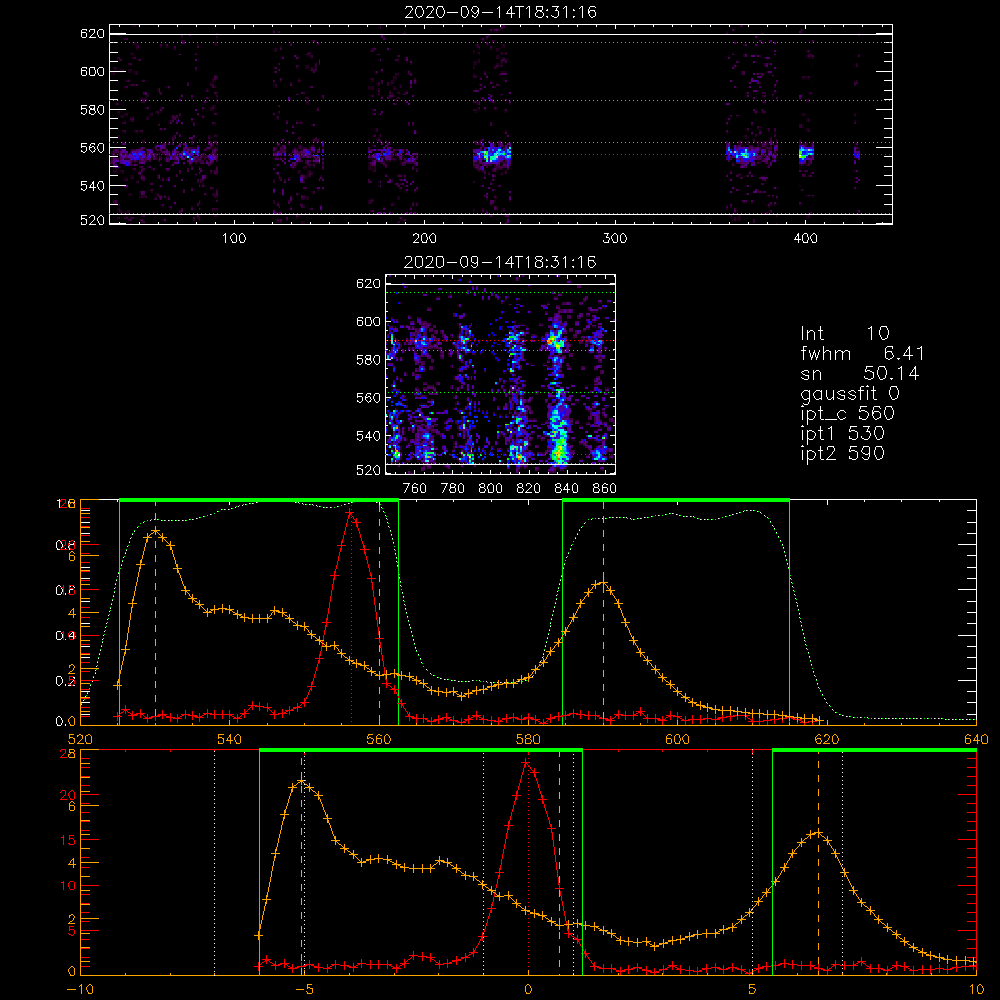Image resolution: width=1000 pixels, height=1000 pixels.
Task: Click the orange peak near 6.5 in bottom plot
Action: coord(818,833)
